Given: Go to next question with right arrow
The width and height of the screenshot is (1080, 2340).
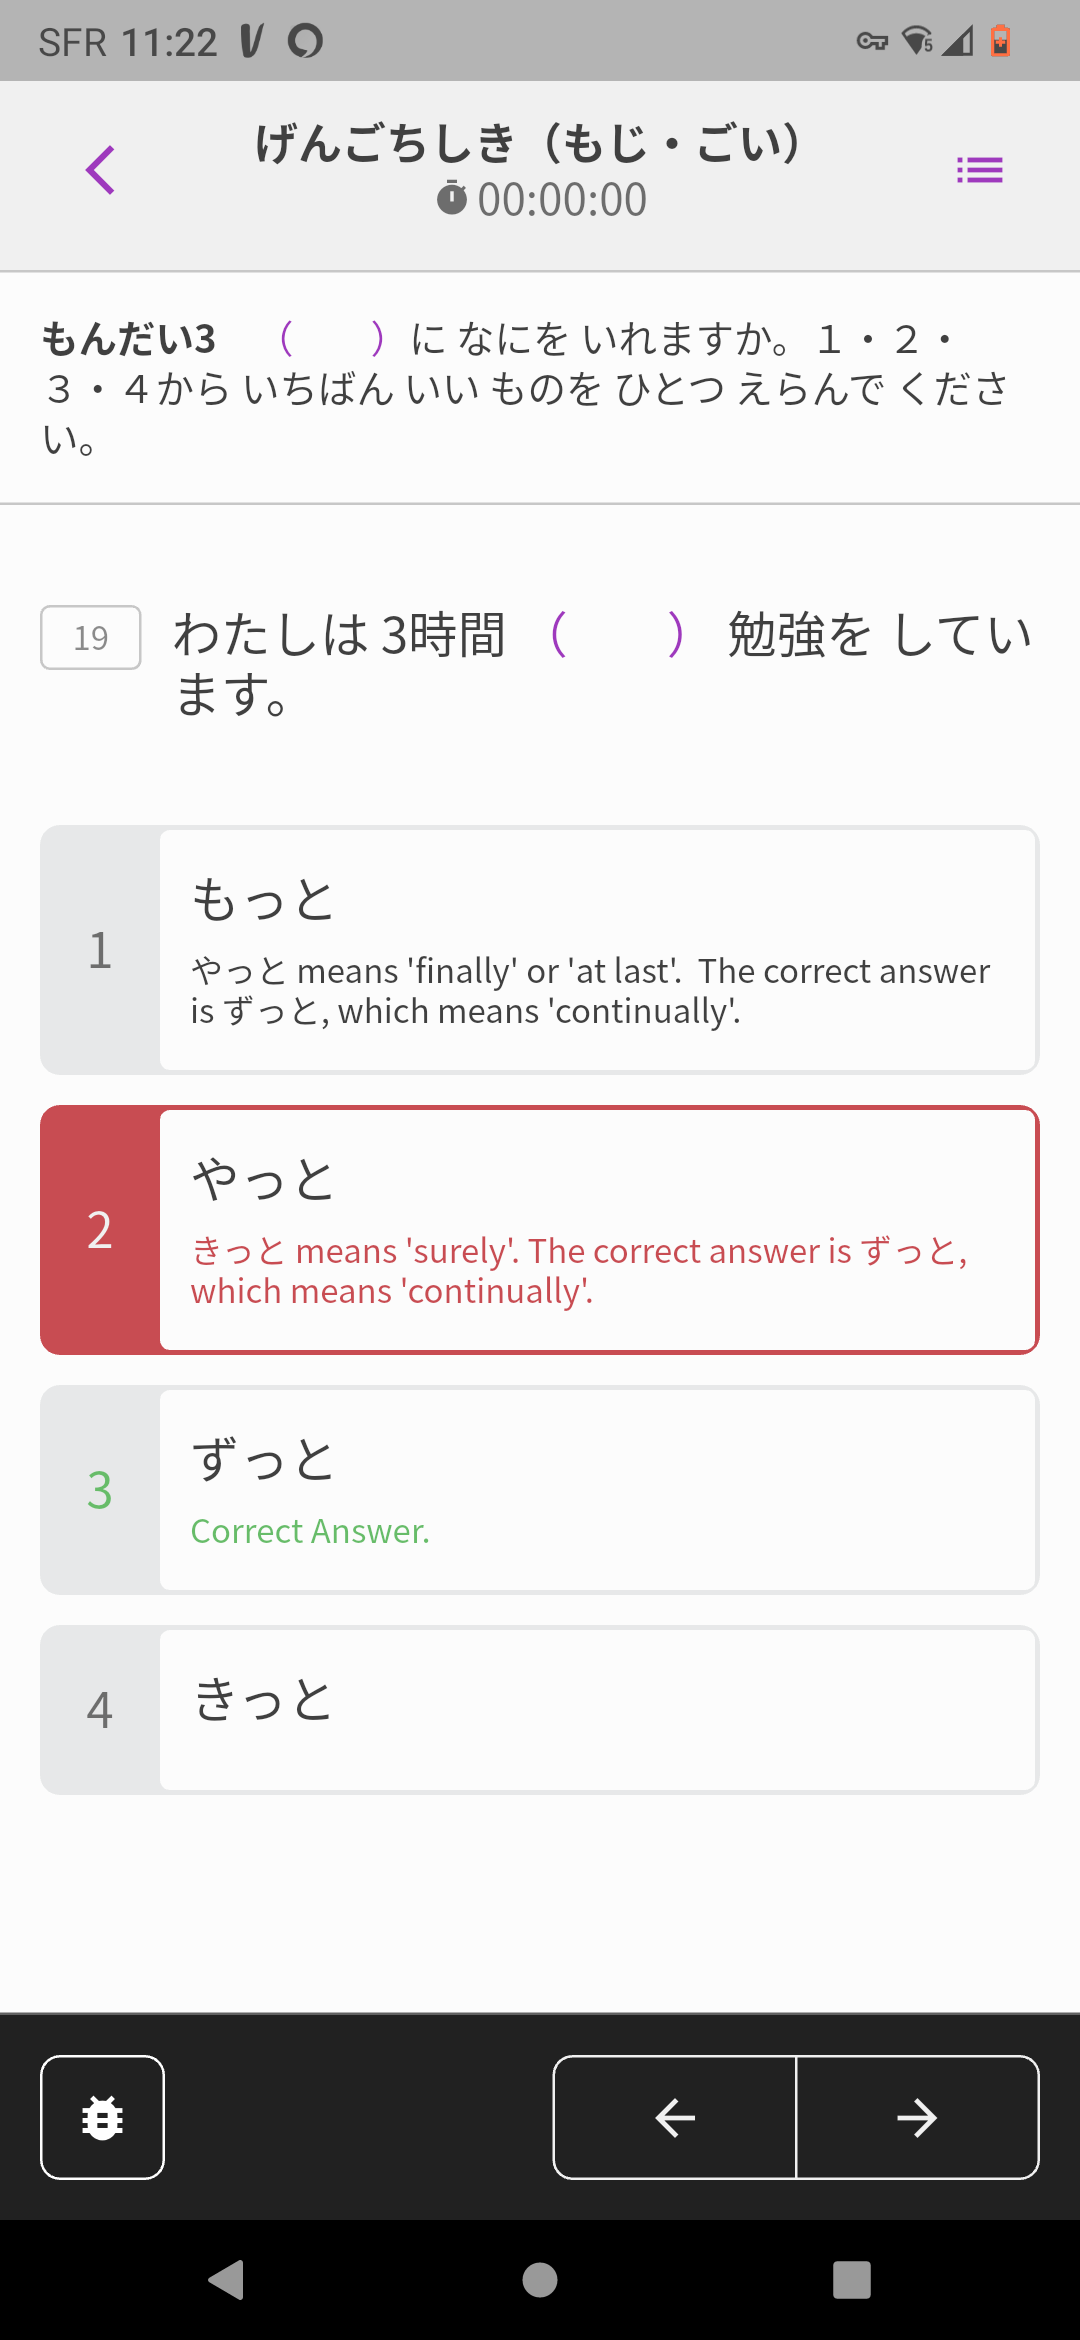Looking at the screenshot, I should tap(917, 2117).
